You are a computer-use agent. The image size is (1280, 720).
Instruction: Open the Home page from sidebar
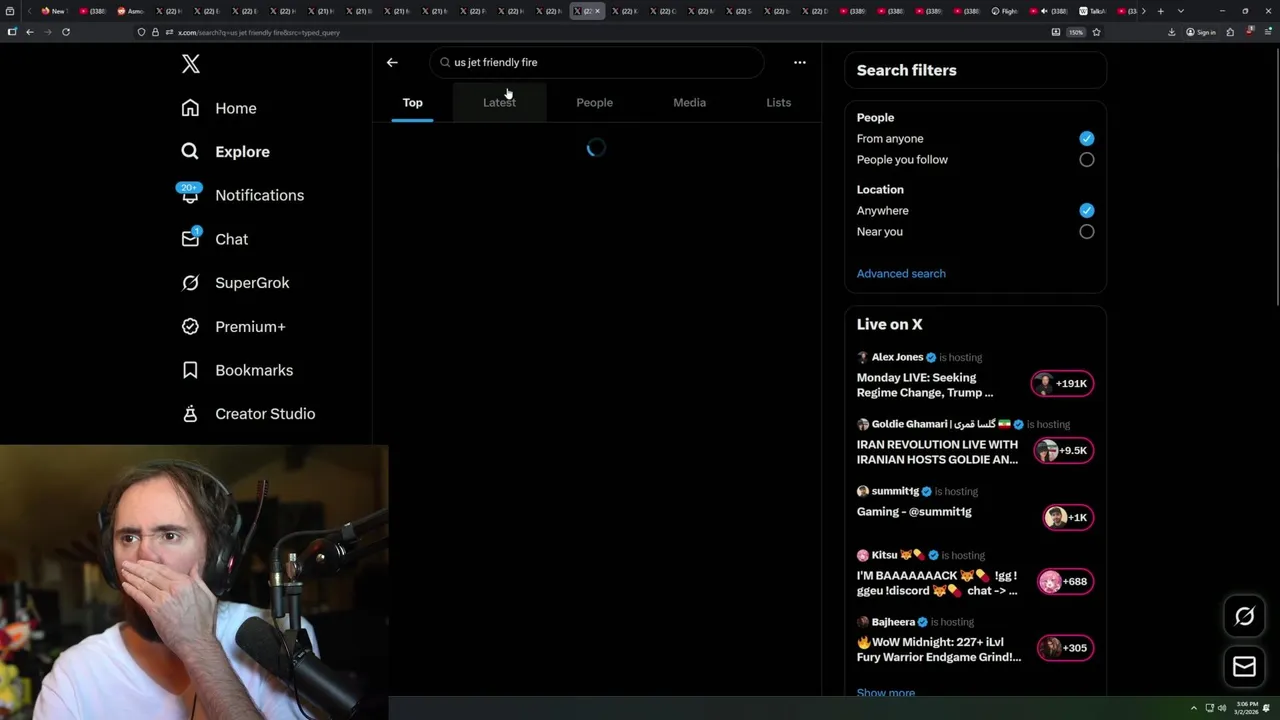[219, 108]
